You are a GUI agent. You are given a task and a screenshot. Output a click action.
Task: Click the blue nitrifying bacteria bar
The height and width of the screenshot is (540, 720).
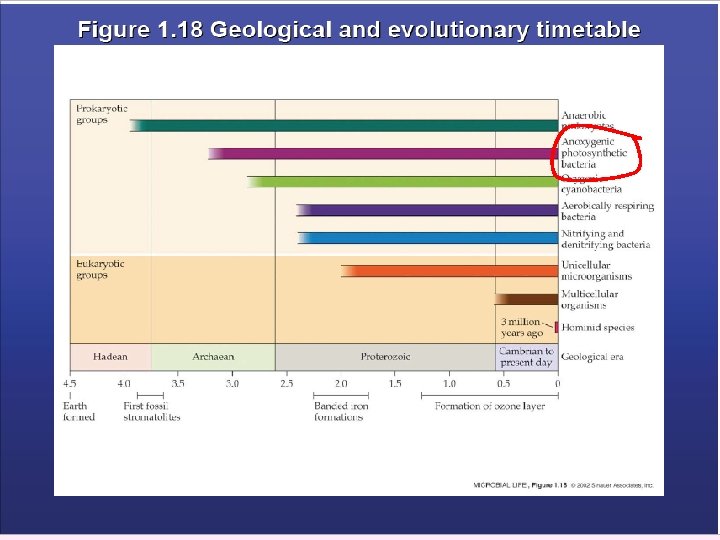428,238
